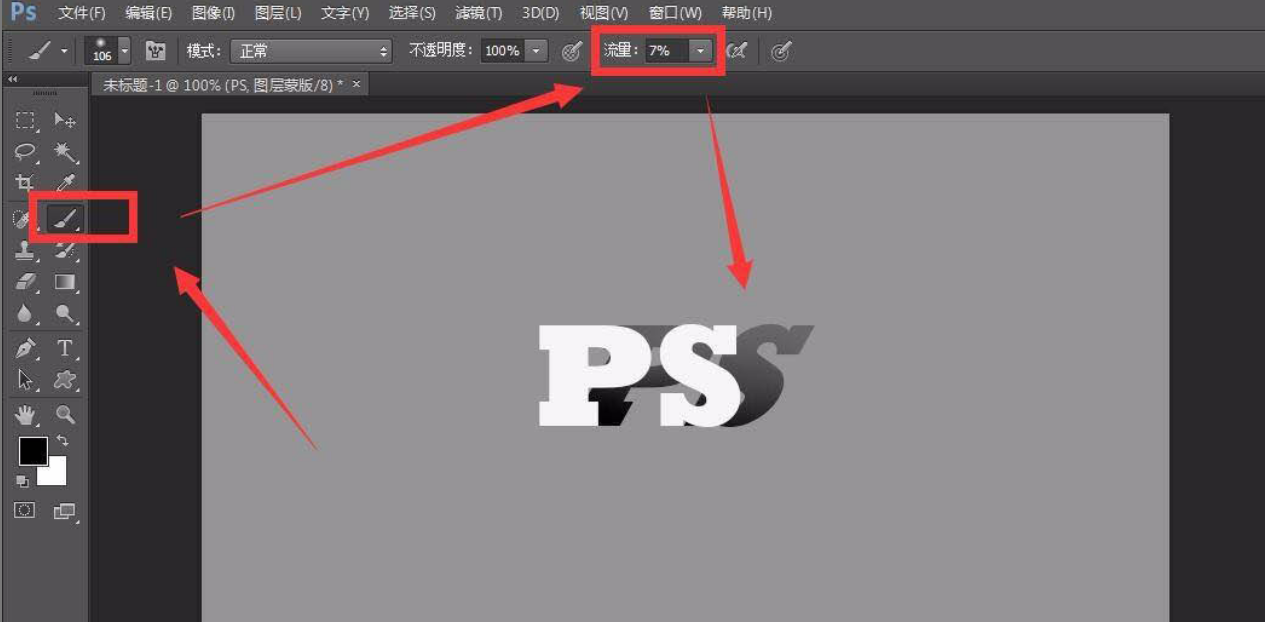The width and height of the screenshot is (1265, 622).
Task: Select the History Brush tool
Action: click(x=65, y=251)
